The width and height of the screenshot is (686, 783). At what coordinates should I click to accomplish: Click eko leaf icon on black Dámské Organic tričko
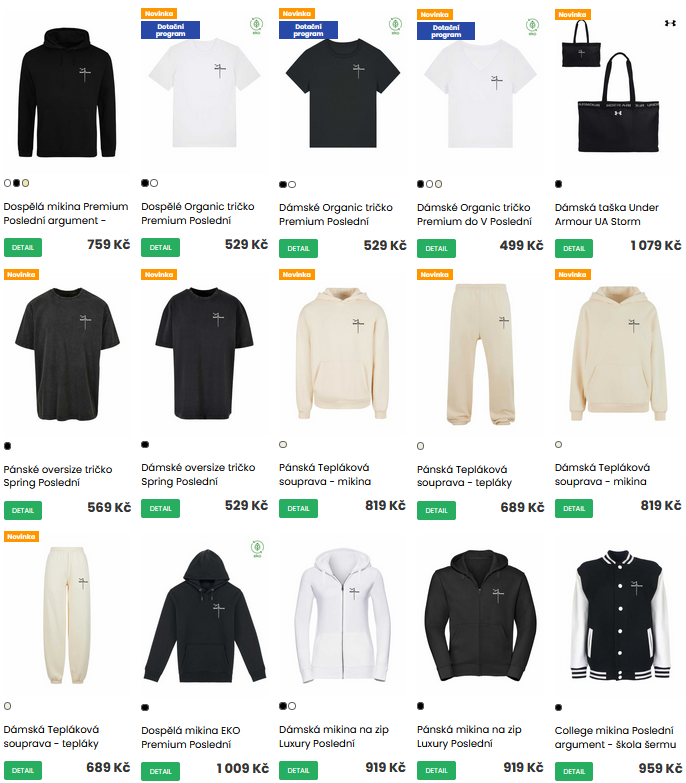click(395, 25)
